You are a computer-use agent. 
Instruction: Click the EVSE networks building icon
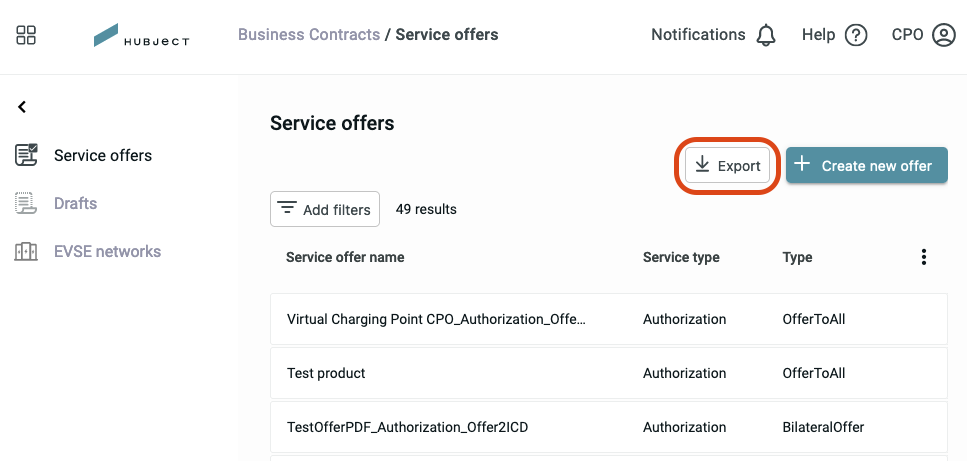pyautogui.click(x=26, y=251)
